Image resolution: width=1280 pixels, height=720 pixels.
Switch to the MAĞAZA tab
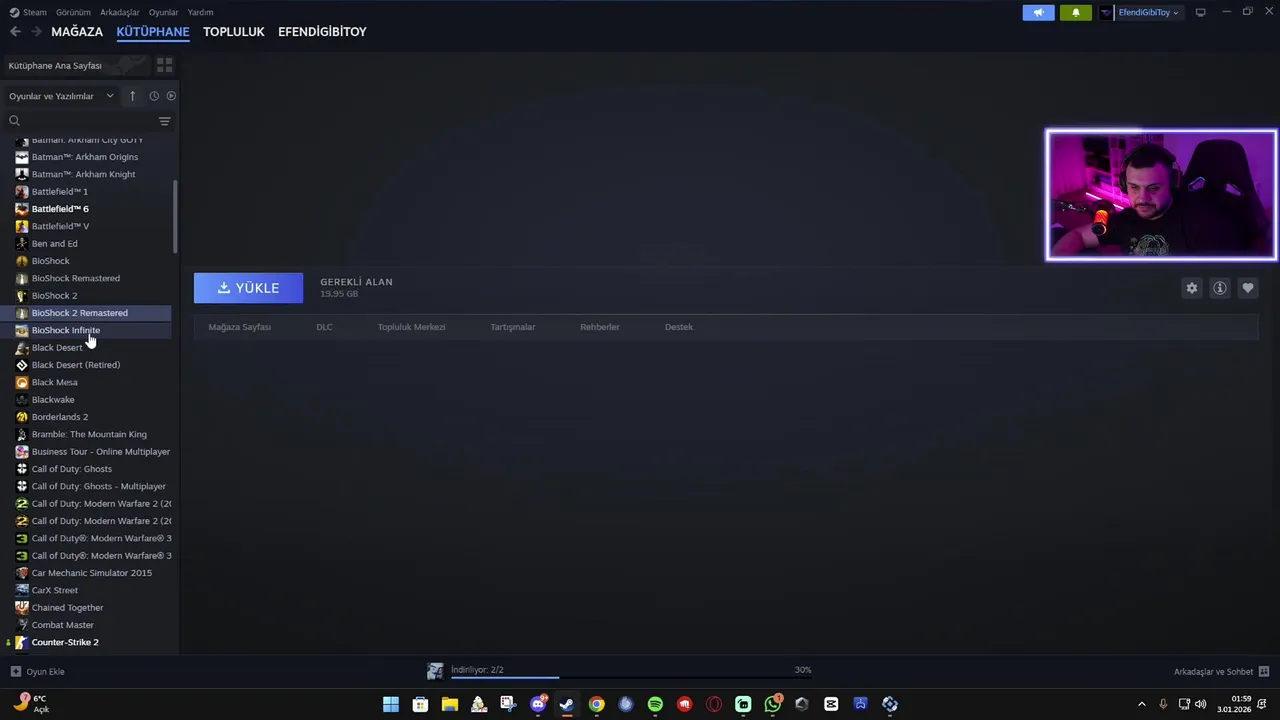click(77, 32)
